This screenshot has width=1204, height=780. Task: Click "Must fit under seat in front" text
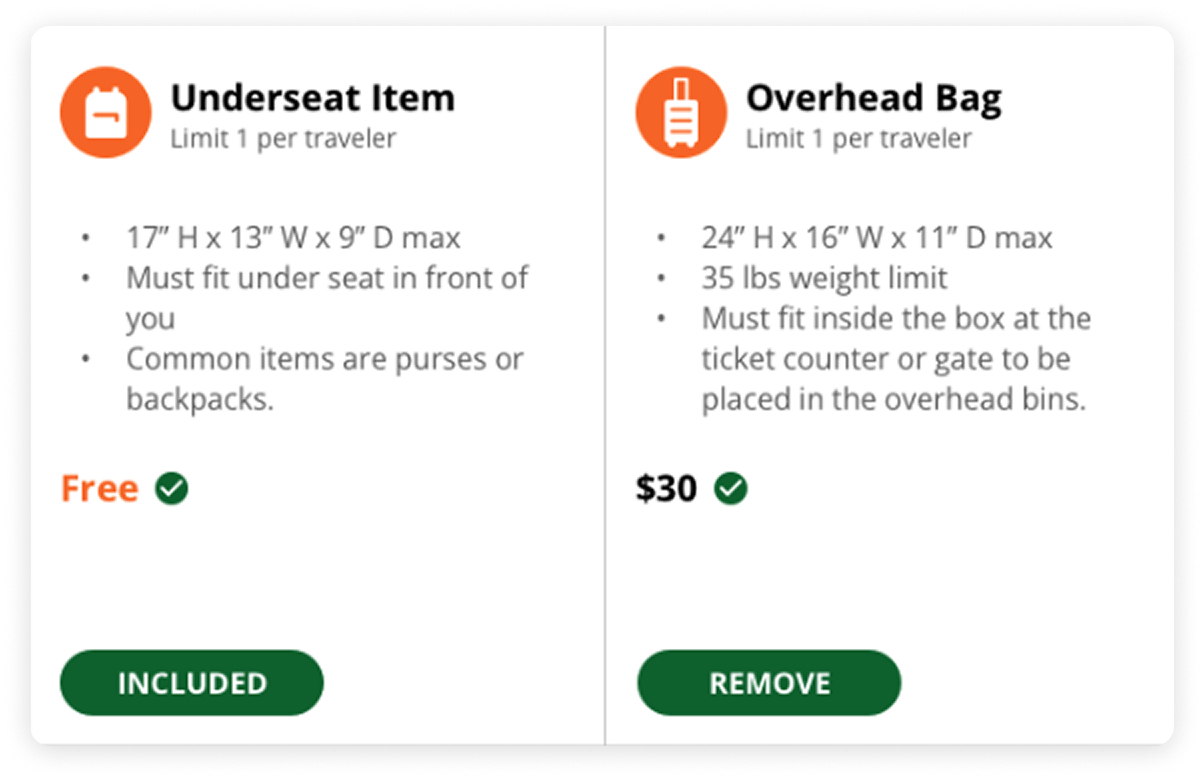327,278
